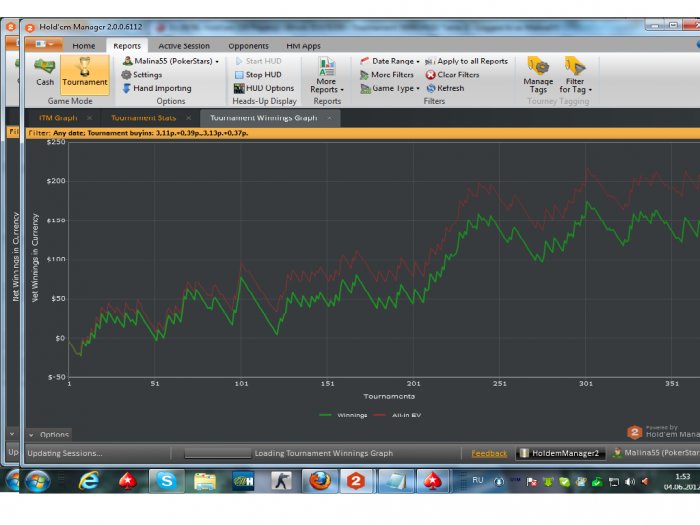Open the Tournament Stats report tab
Screen dimensions: 700x525
click(143, 118)
